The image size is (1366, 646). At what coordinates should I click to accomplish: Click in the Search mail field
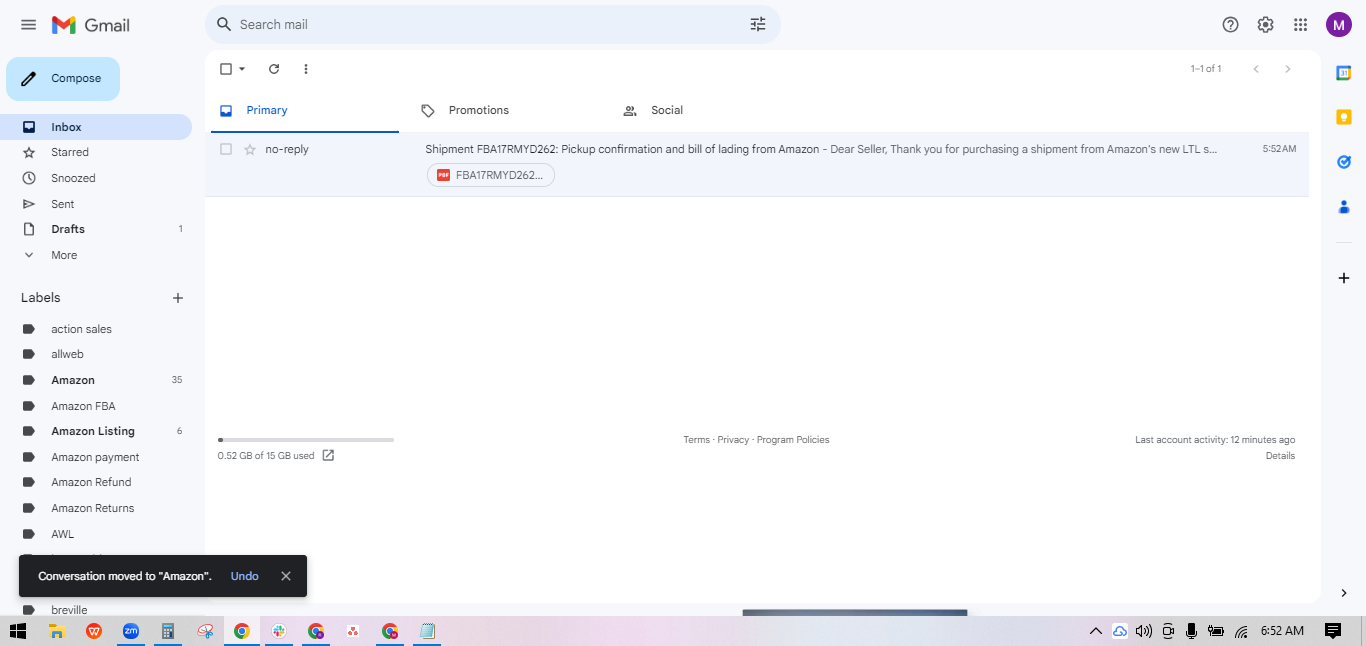click(x=490, y=24)
